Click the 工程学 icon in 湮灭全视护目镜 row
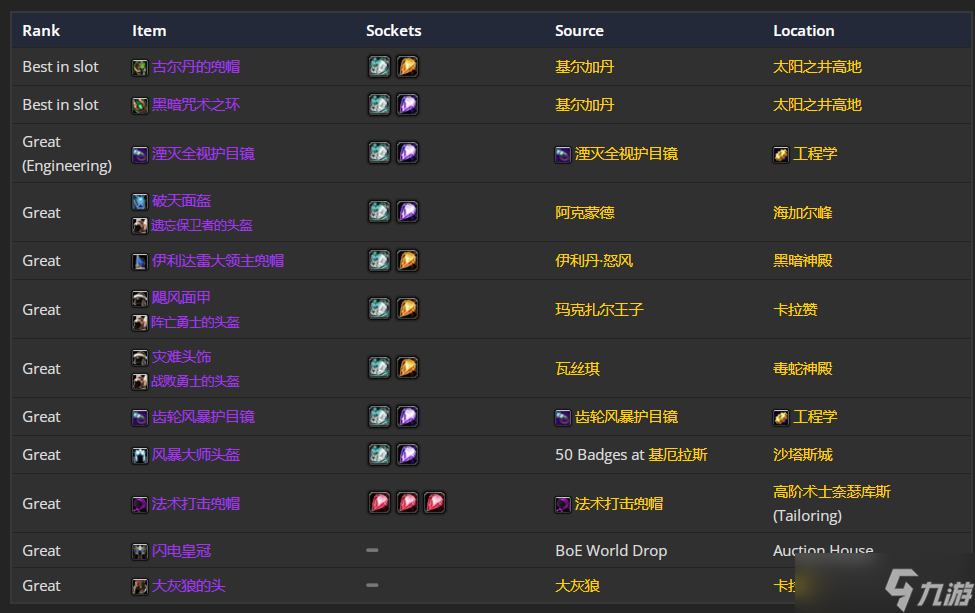Screen dimensions: 975x613 click(781, 154)
